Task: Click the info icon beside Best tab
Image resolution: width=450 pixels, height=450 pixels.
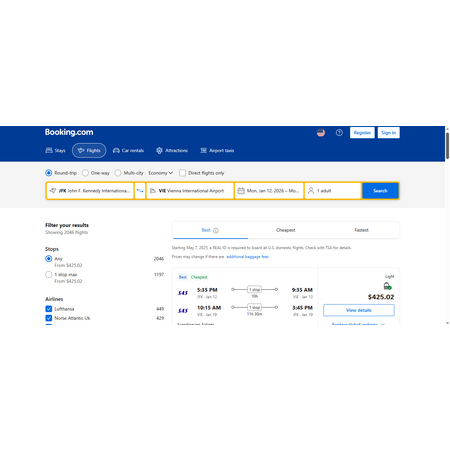Action: [216, 230]
